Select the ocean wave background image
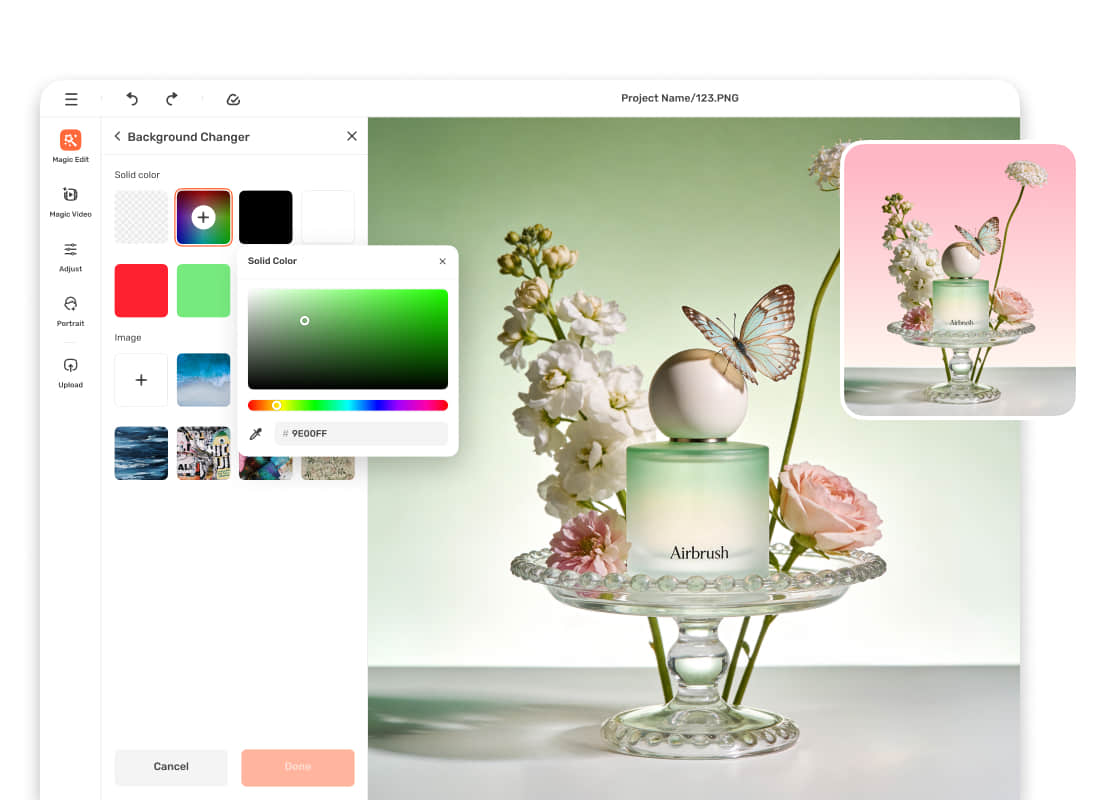The width and height of the screenshot is (1120, 800). coord(203,380)
